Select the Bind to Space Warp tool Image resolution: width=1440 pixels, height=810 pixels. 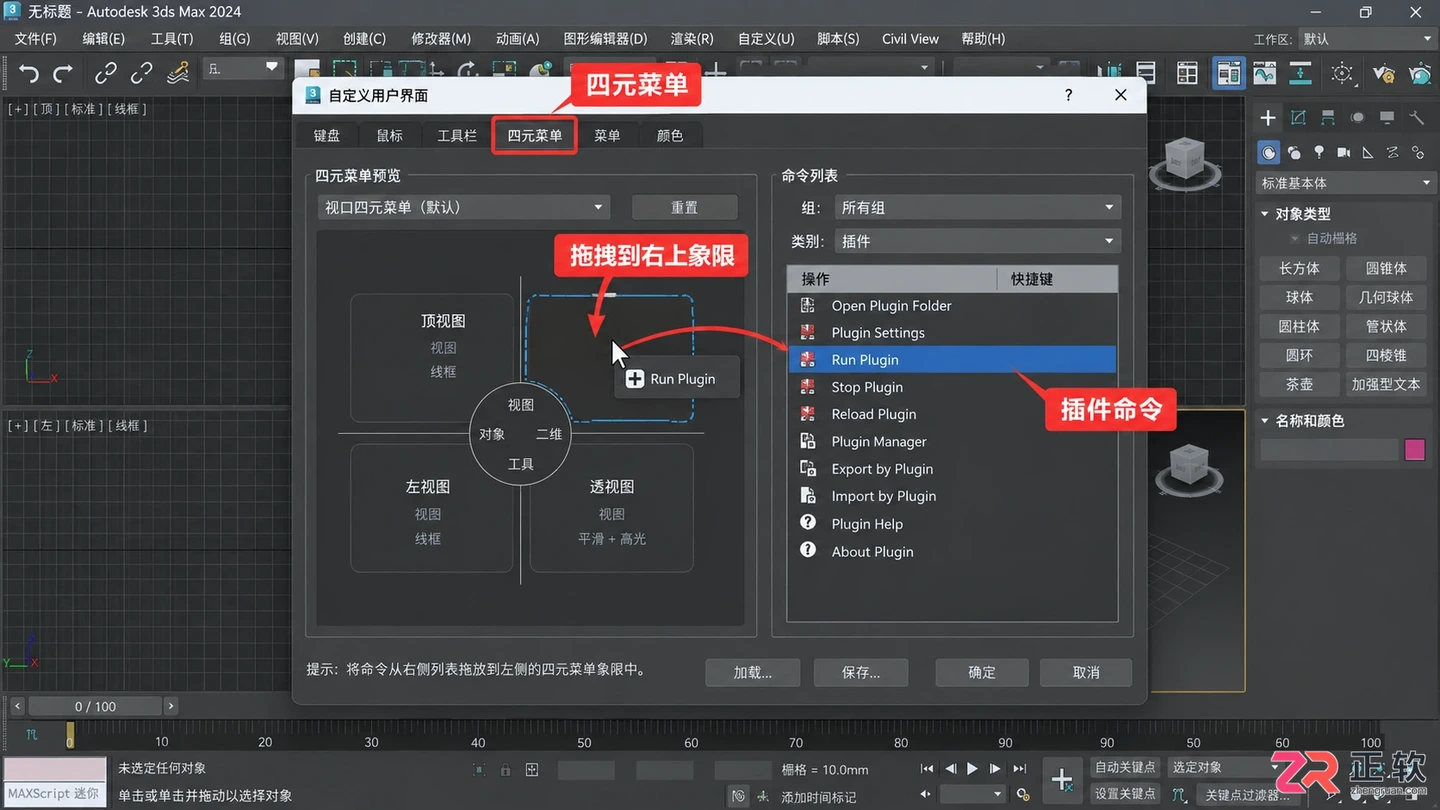[x=178, y=73]
